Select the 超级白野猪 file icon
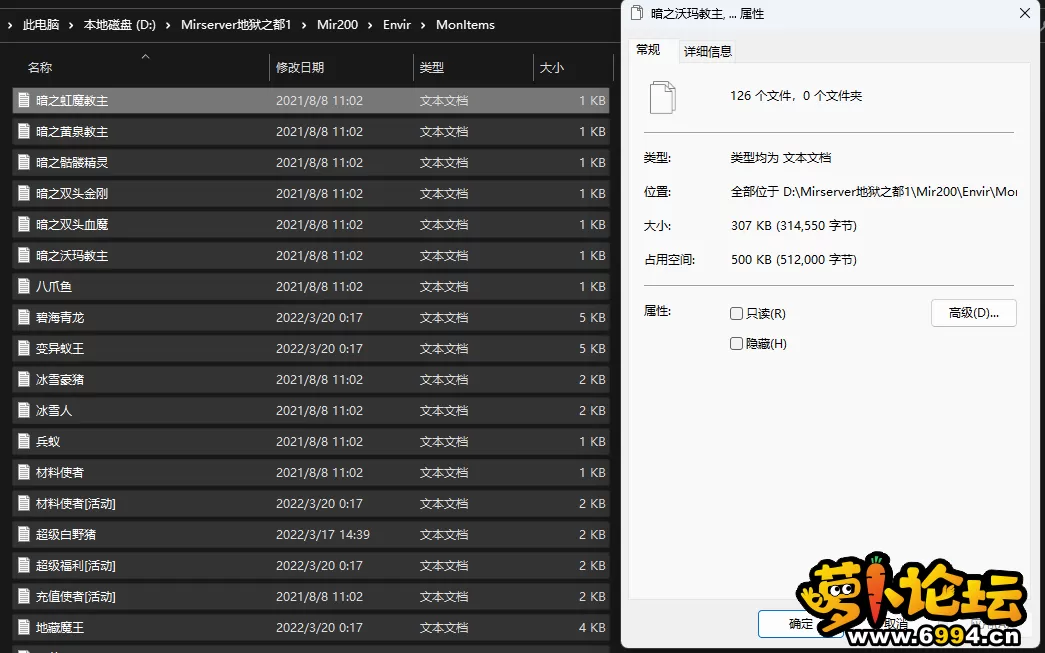The height and width of the screenshot is (653, 1045). (x=23, y=535)
